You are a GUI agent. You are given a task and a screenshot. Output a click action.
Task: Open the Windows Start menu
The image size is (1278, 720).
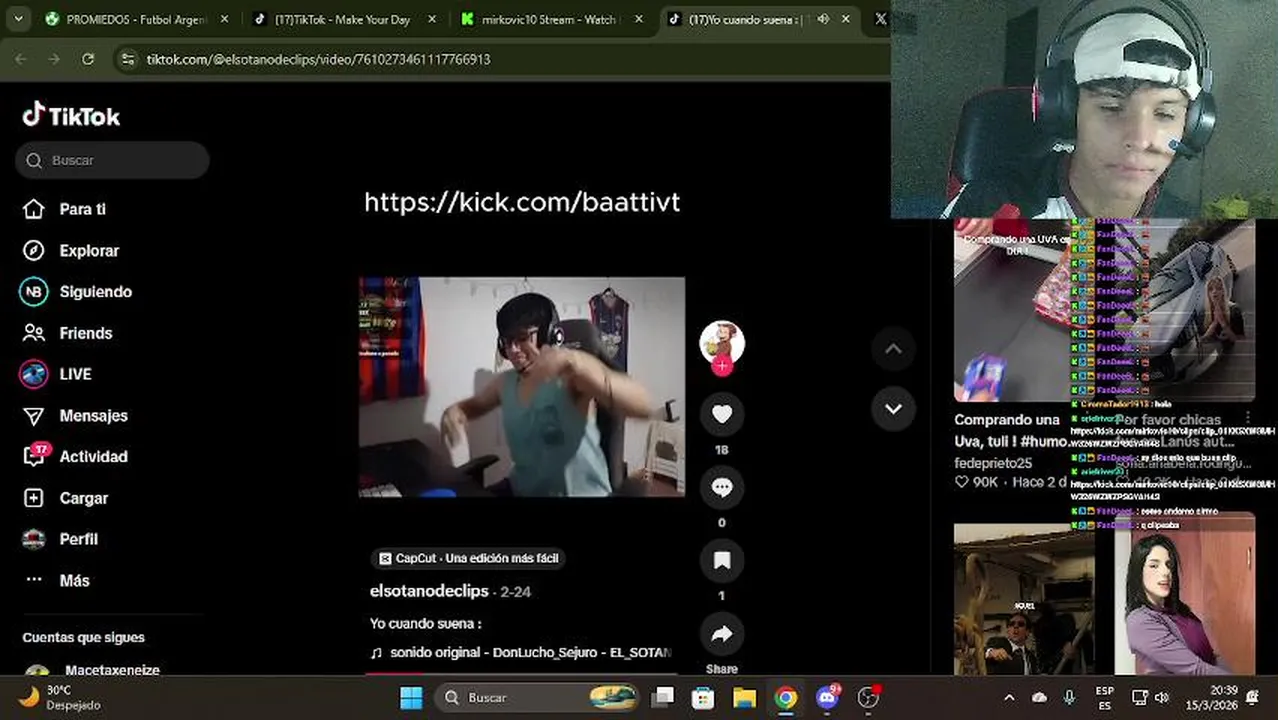[411, 697]
